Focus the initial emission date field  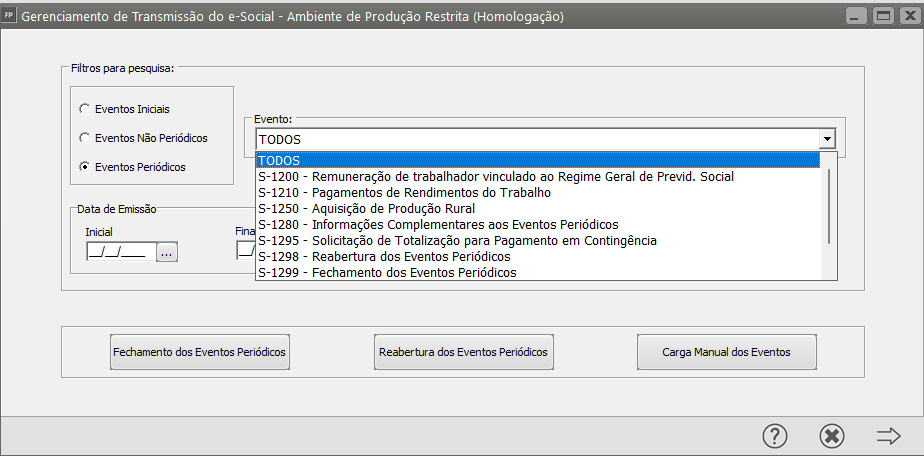coord(117,252)
